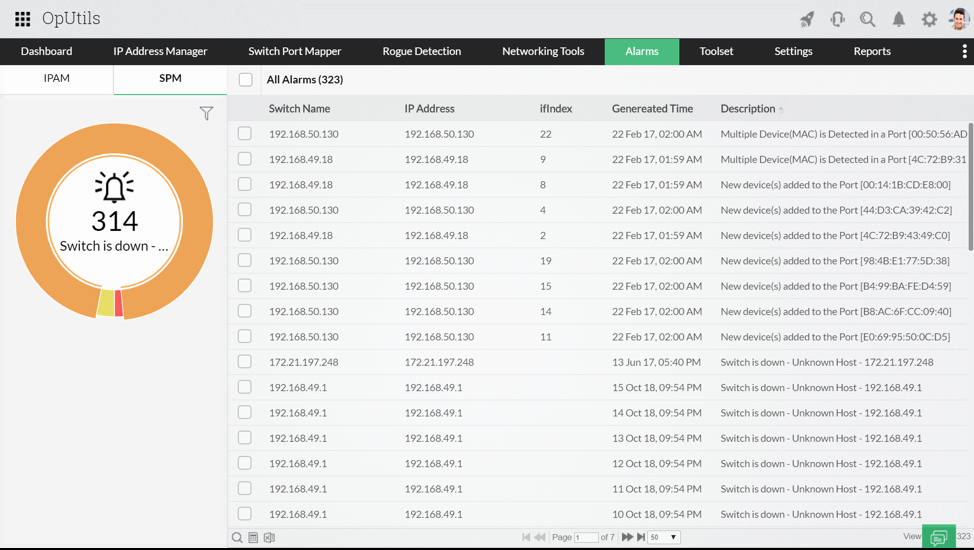Click the '13 Jun 17, 05:40 PM' time cell
The height and width of the screenshot is (550, 974).
[656, 362]
